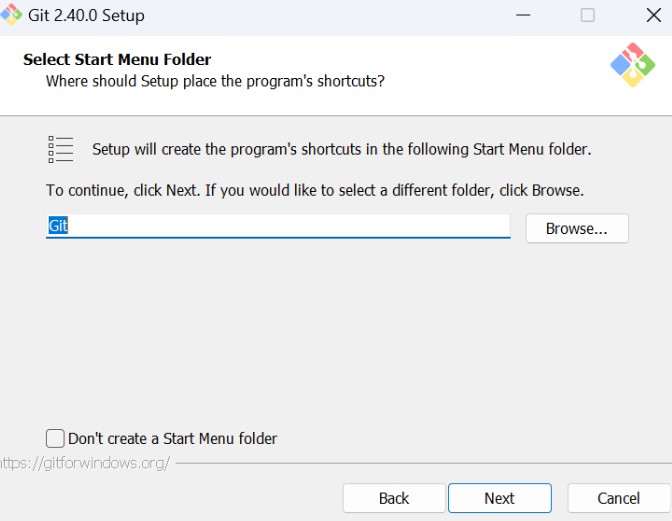The image size is (672, 521).
Task: Click the Git icon in the title bar
Action: (11, 14)
